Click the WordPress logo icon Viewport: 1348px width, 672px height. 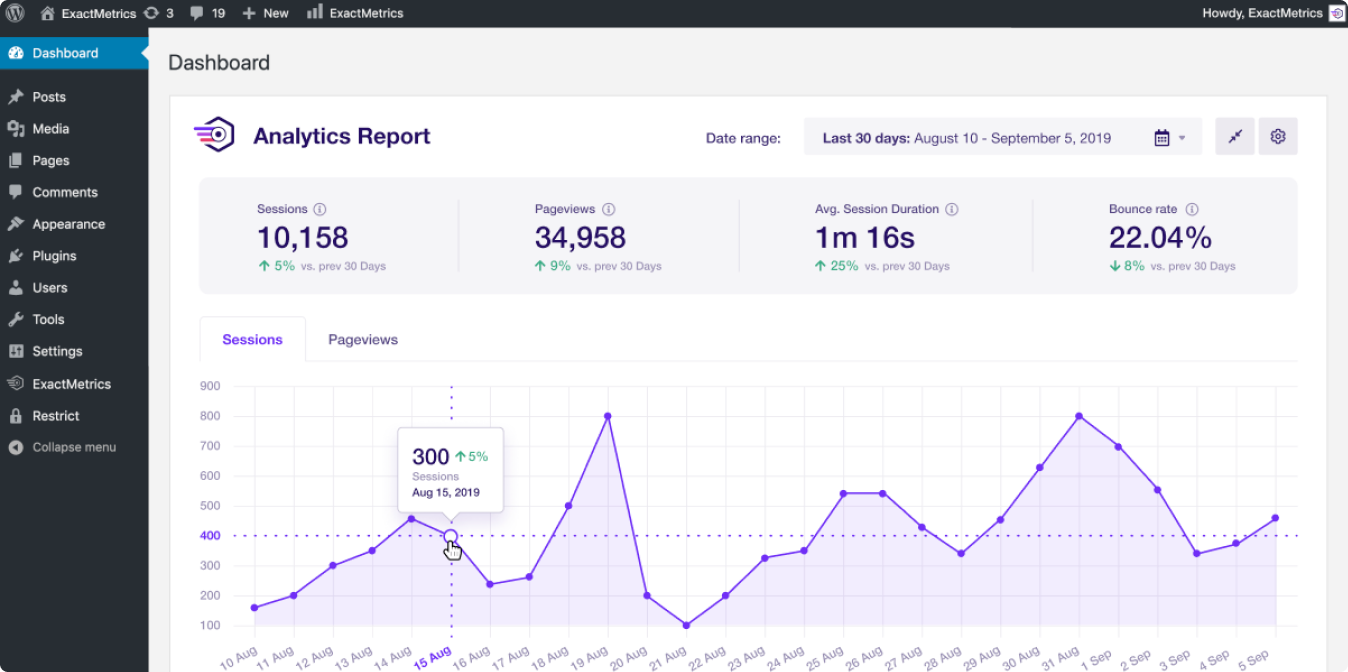point(15,13)
